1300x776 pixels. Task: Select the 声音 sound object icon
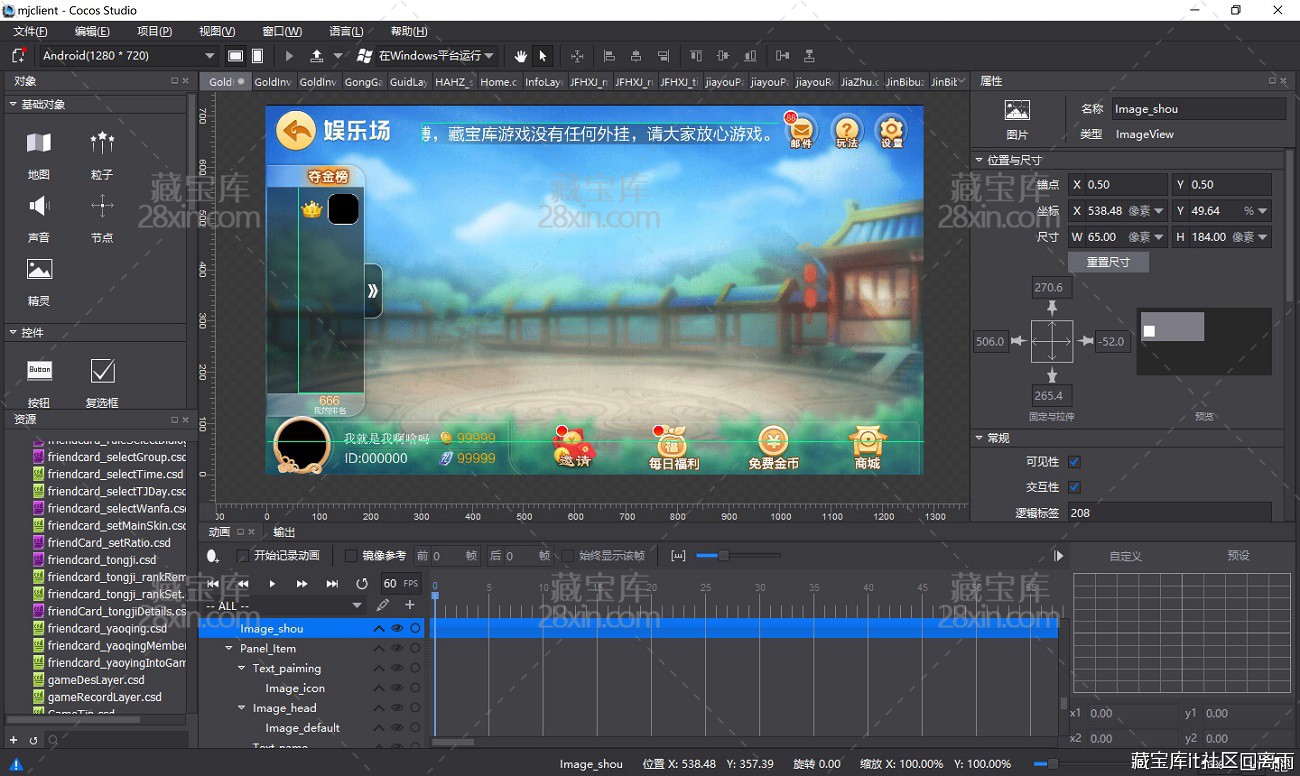[x=39, y=206]
